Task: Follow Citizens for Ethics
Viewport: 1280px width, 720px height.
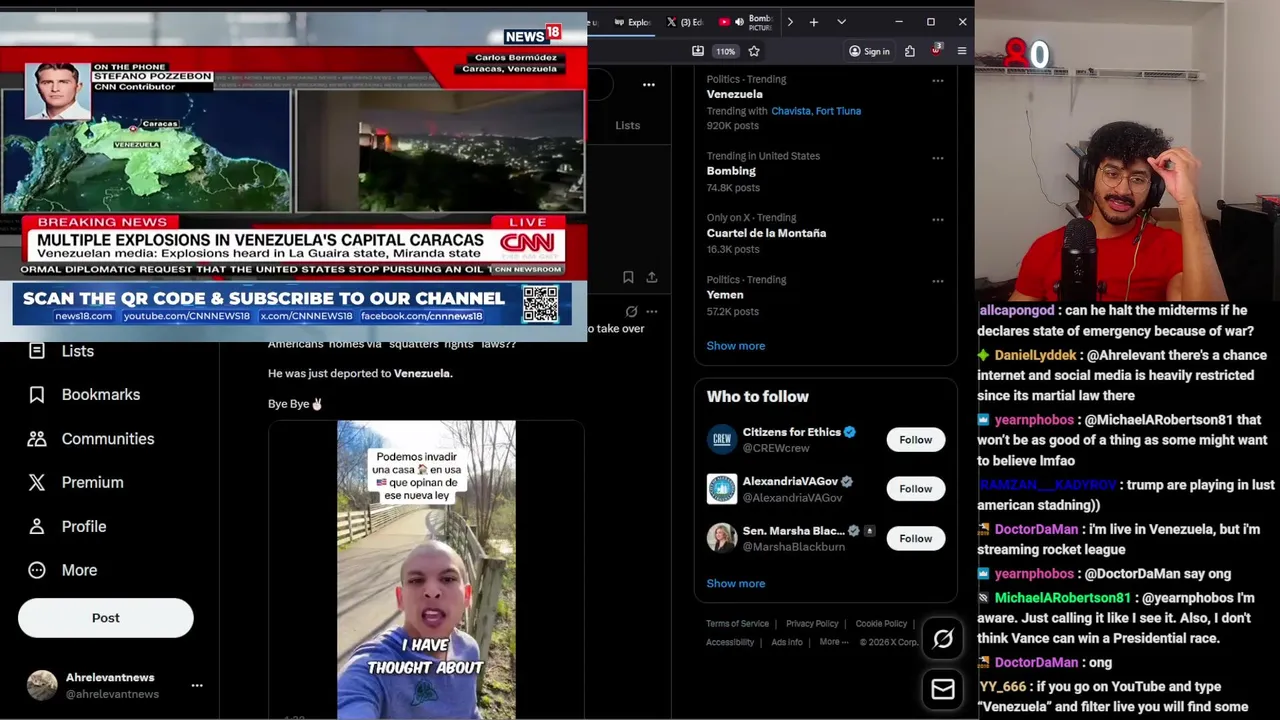Action: [x=915, y=440]
